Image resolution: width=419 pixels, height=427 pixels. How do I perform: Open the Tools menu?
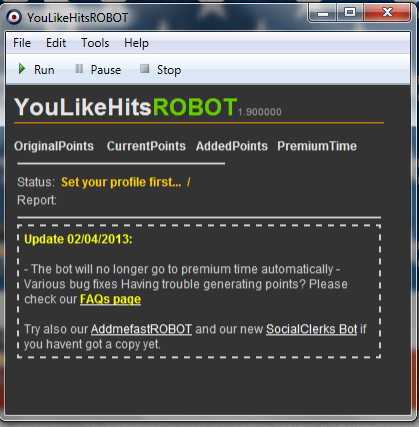click(95, 43)
